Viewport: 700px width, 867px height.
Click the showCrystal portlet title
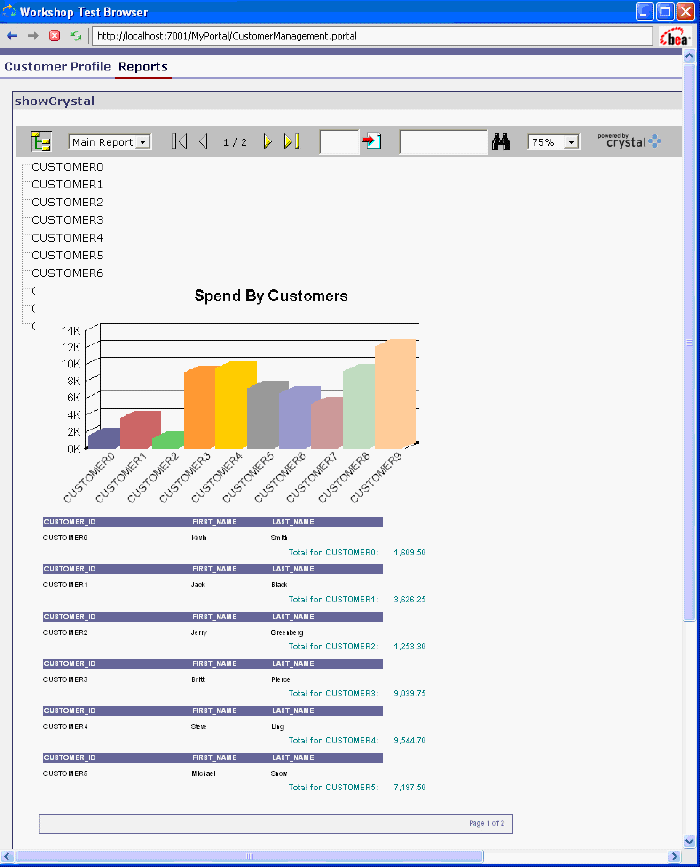55,101
